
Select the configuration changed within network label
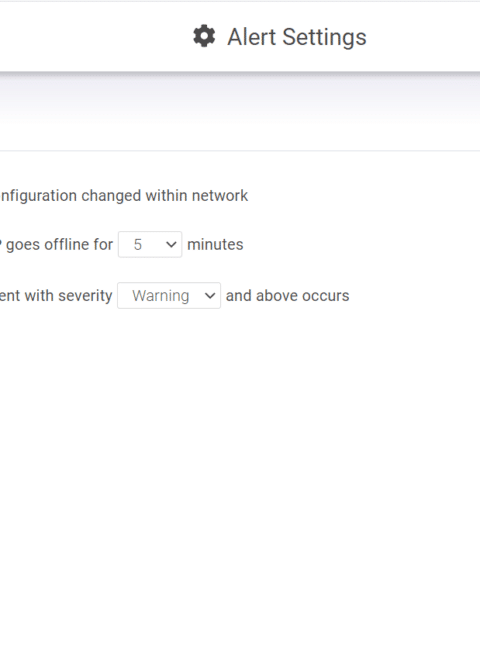(x=124, y=196)
